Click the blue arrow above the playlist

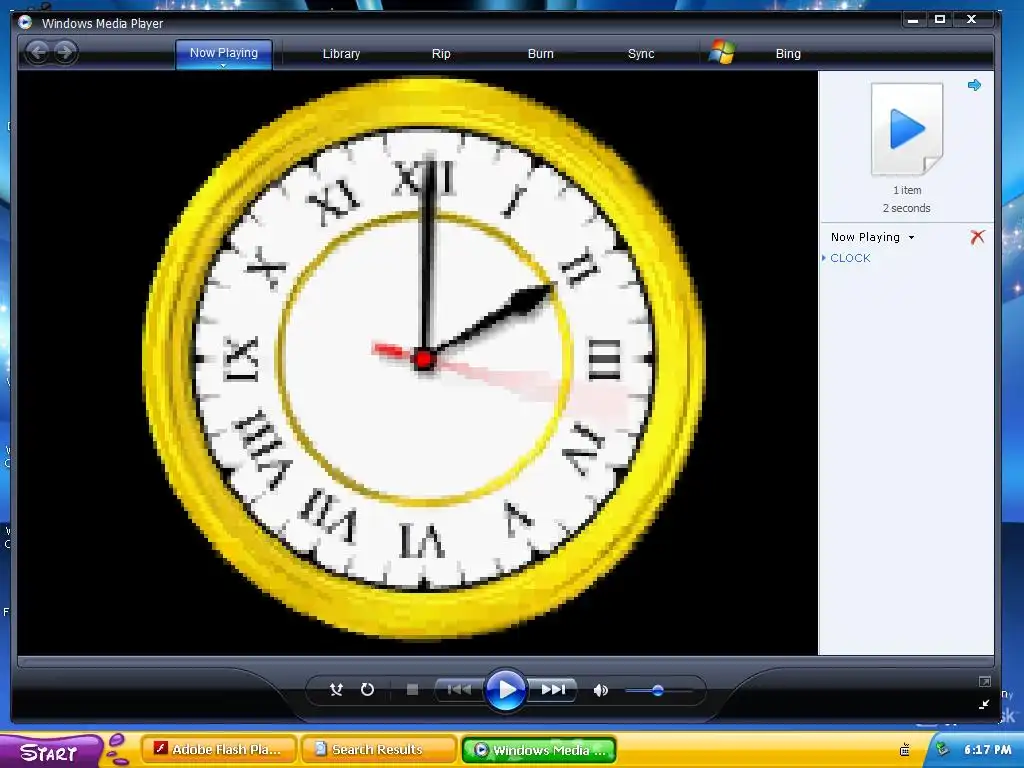click(974, 85)
